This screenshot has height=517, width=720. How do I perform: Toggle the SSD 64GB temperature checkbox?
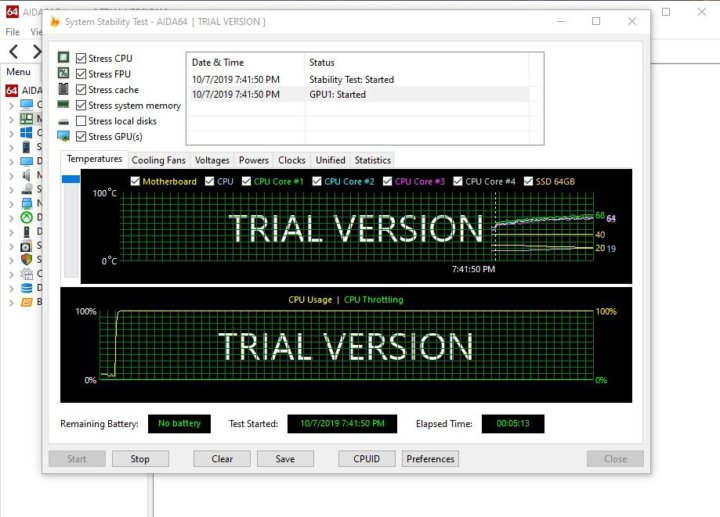point(528,181)
